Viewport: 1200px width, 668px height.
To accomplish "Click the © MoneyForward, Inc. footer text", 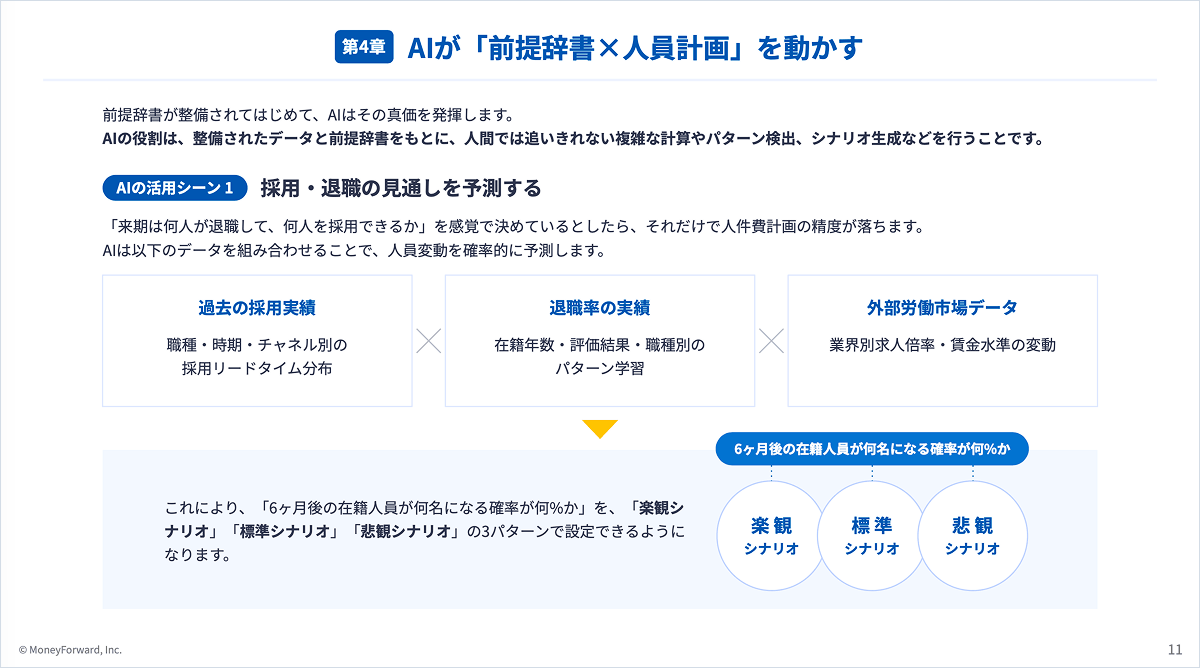I will click(70, 650).
